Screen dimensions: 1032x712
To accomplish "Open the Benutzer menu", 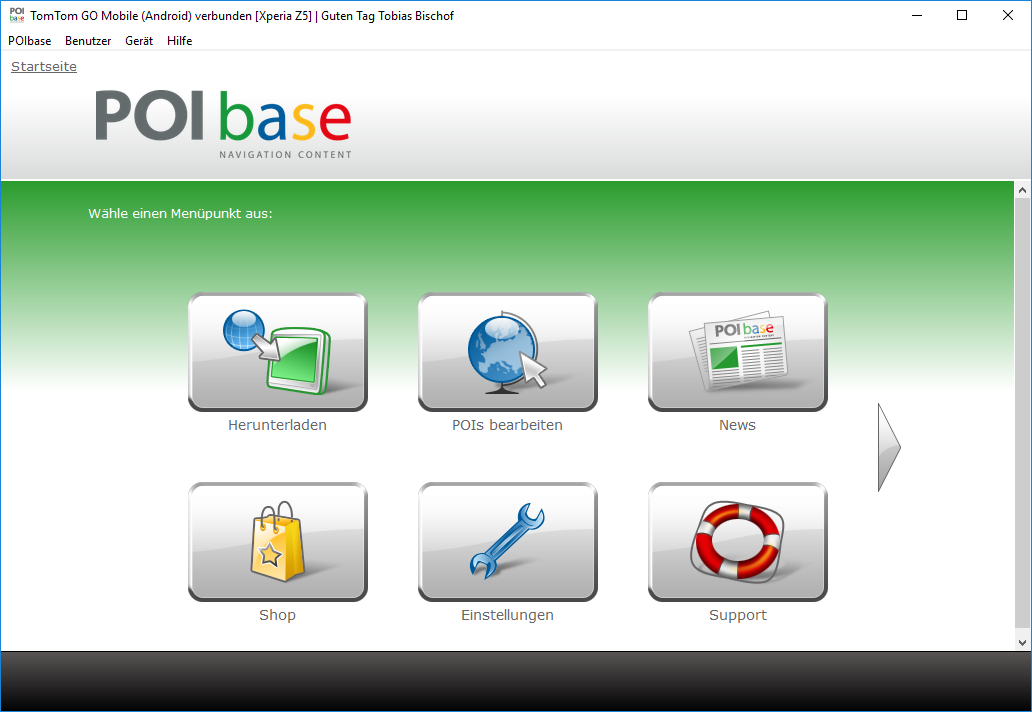I will tap(88, 41).
